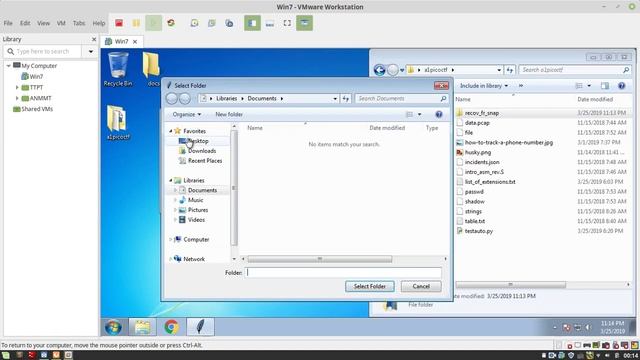This screenshot has width=640, height=360.
Task: Expand the Computer node in the dialog
Action: [x=171, y=240]
